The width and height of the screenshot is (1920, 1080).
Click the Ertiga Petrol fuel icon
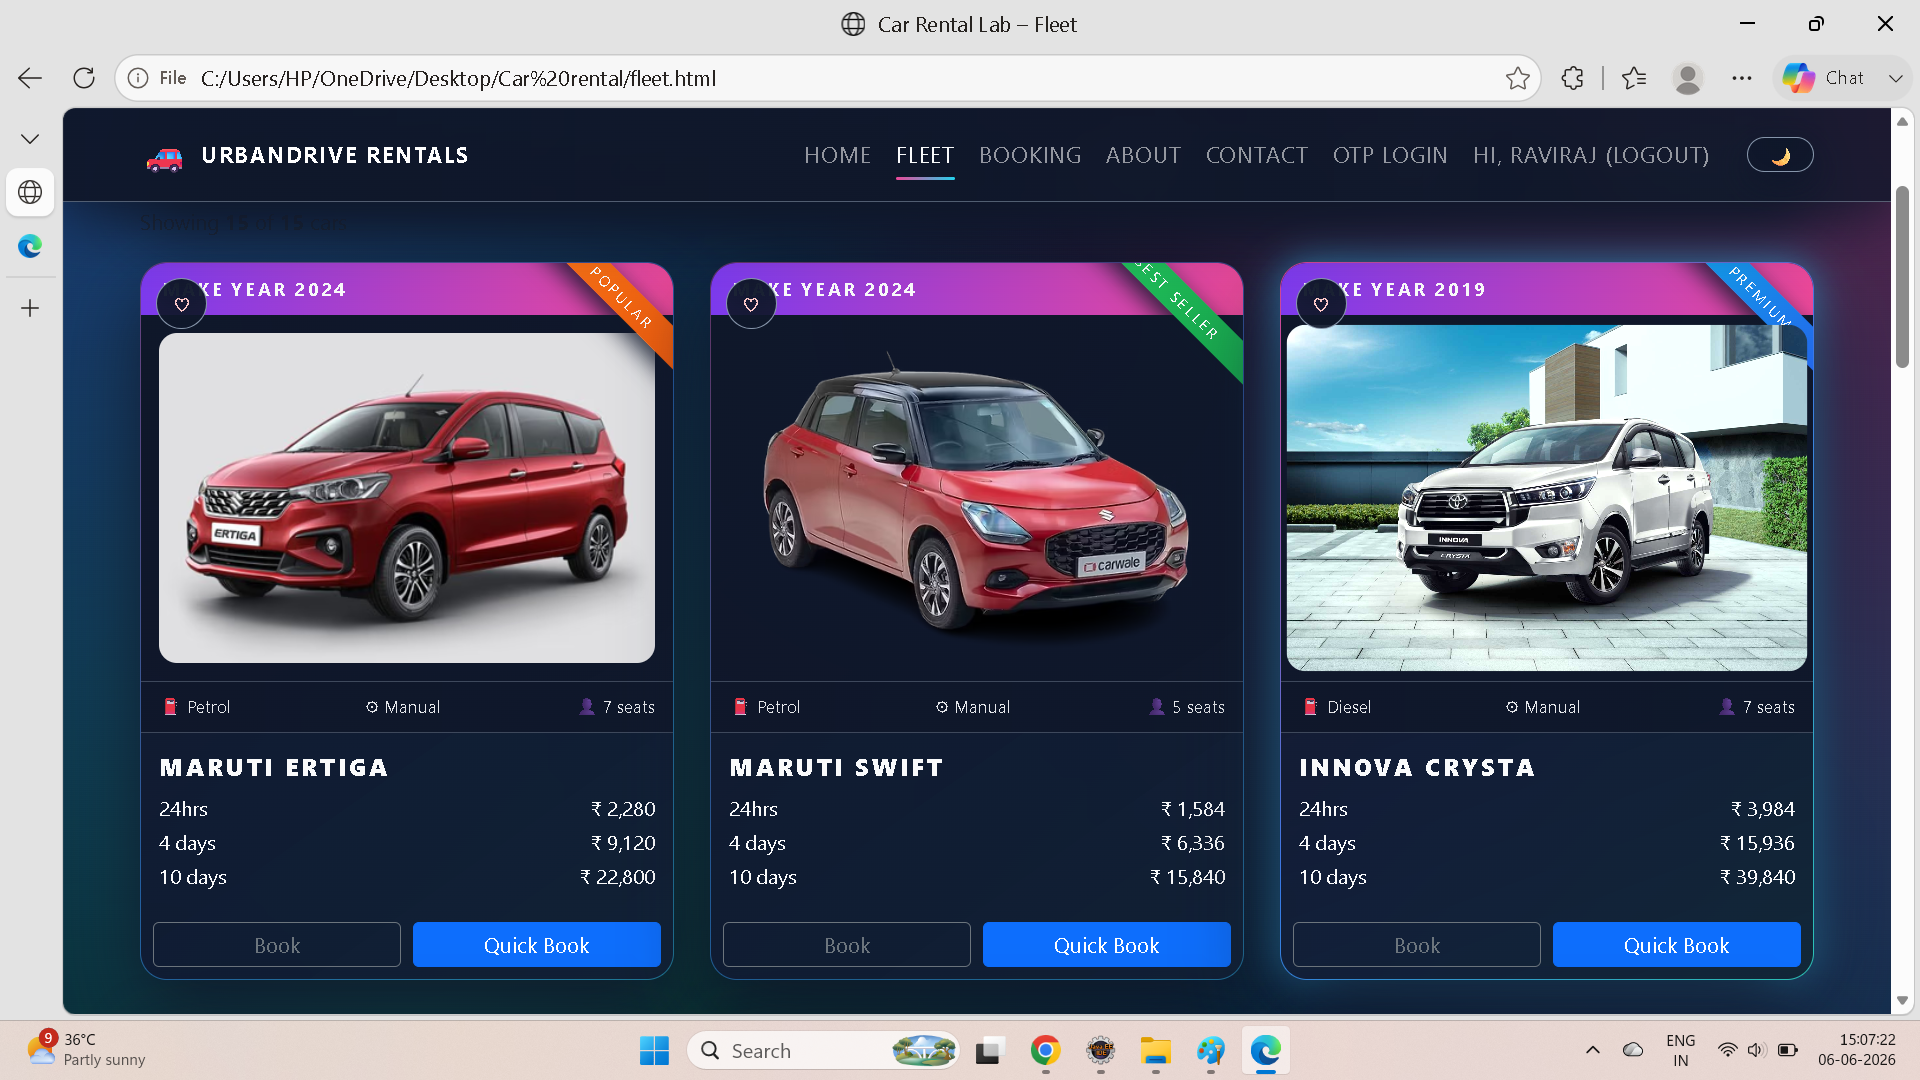pos(170,707)
